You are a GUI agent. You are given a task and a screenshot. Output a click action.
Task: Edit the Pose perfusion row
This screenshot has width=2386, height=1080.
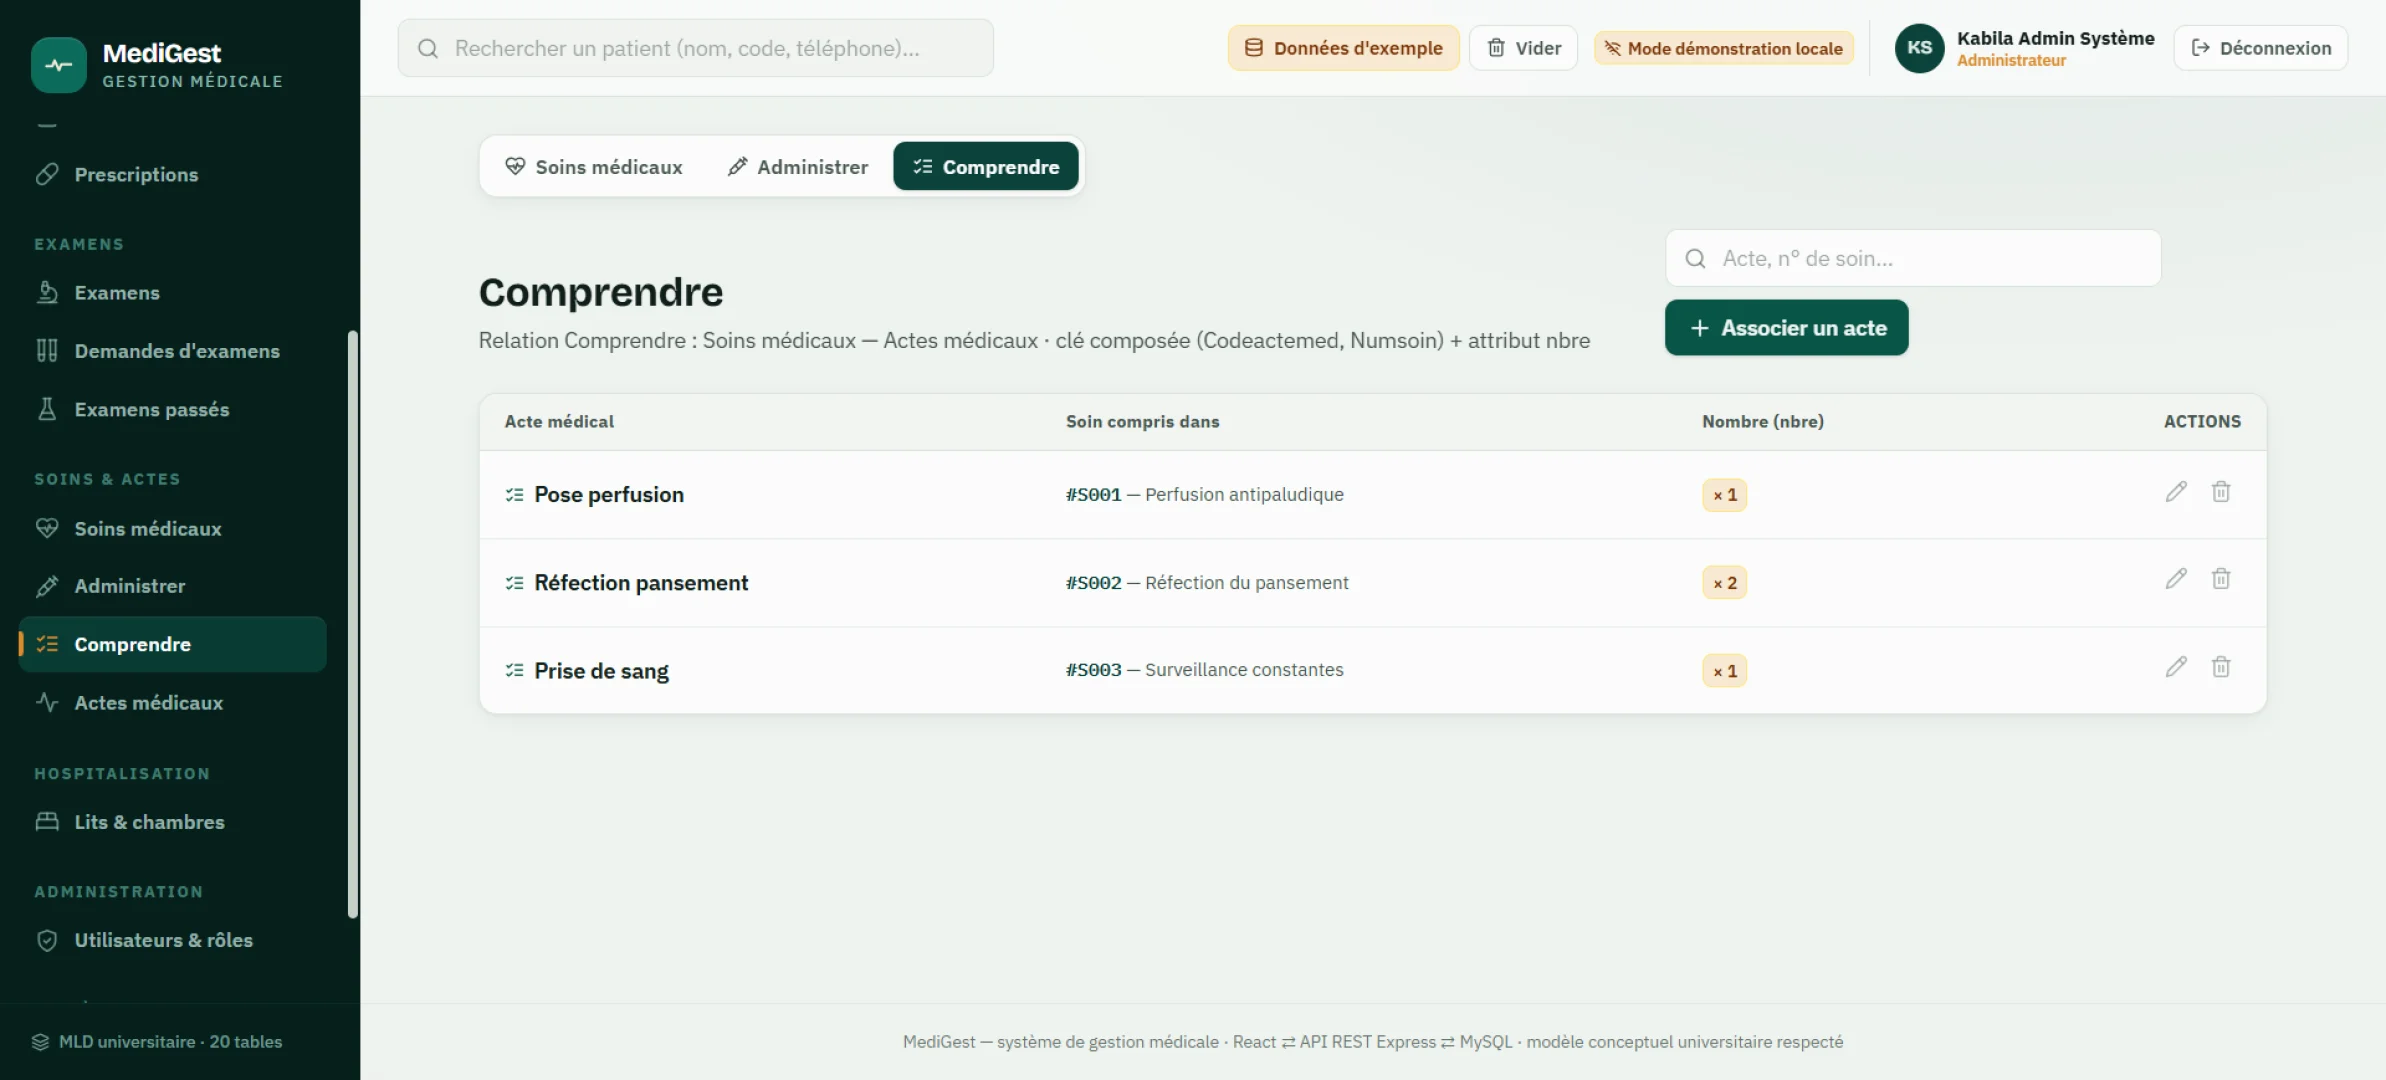pyautogui.click(x=2176, y=491)
